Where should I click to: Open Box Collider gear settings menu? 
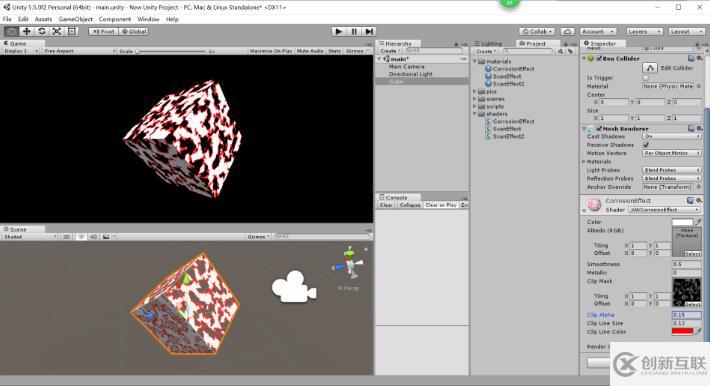pyautogui.click(x=699, y=58)
